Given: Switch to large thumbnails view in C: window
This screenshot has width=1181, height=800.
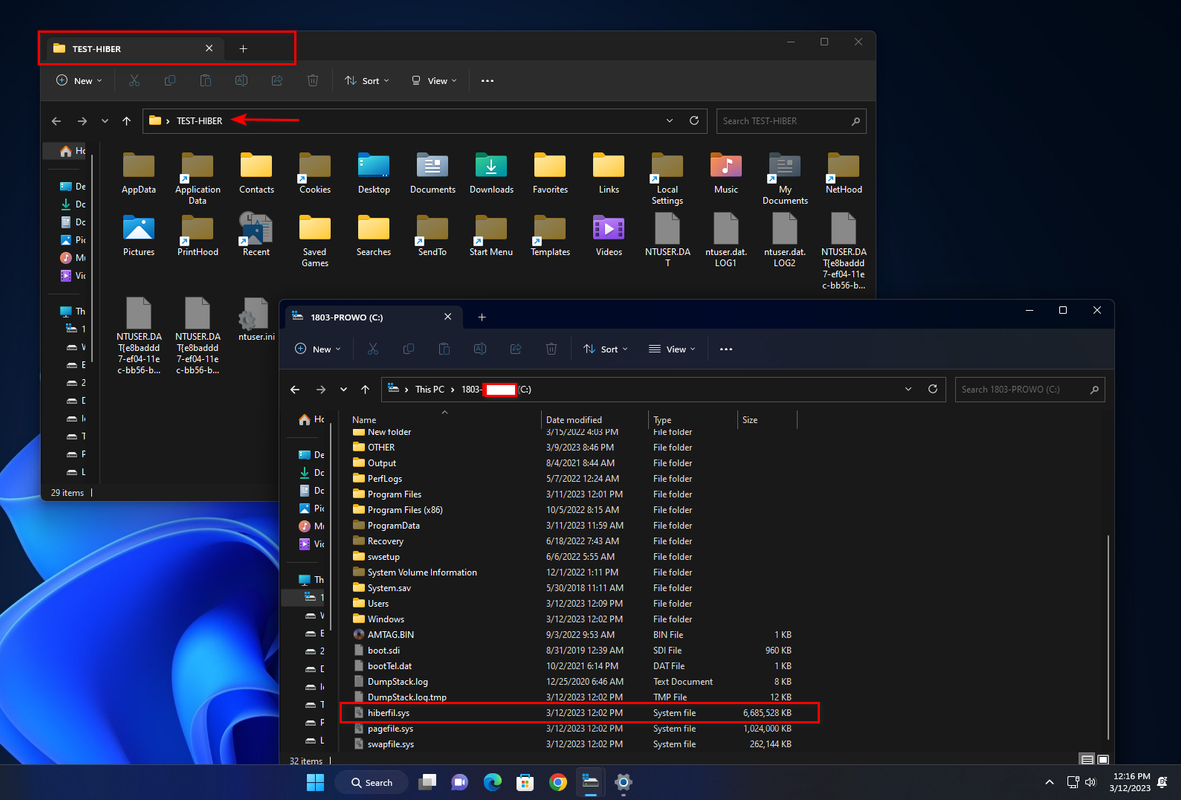Looking at the screenshot, I should [x=1103, y=759].
